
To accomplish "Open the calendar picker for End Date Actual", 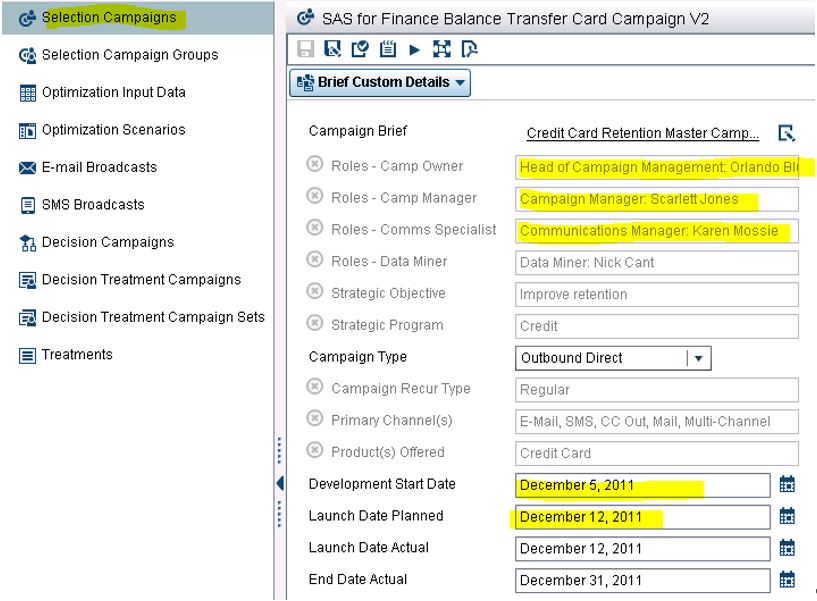I will click(x=787, y=580).
